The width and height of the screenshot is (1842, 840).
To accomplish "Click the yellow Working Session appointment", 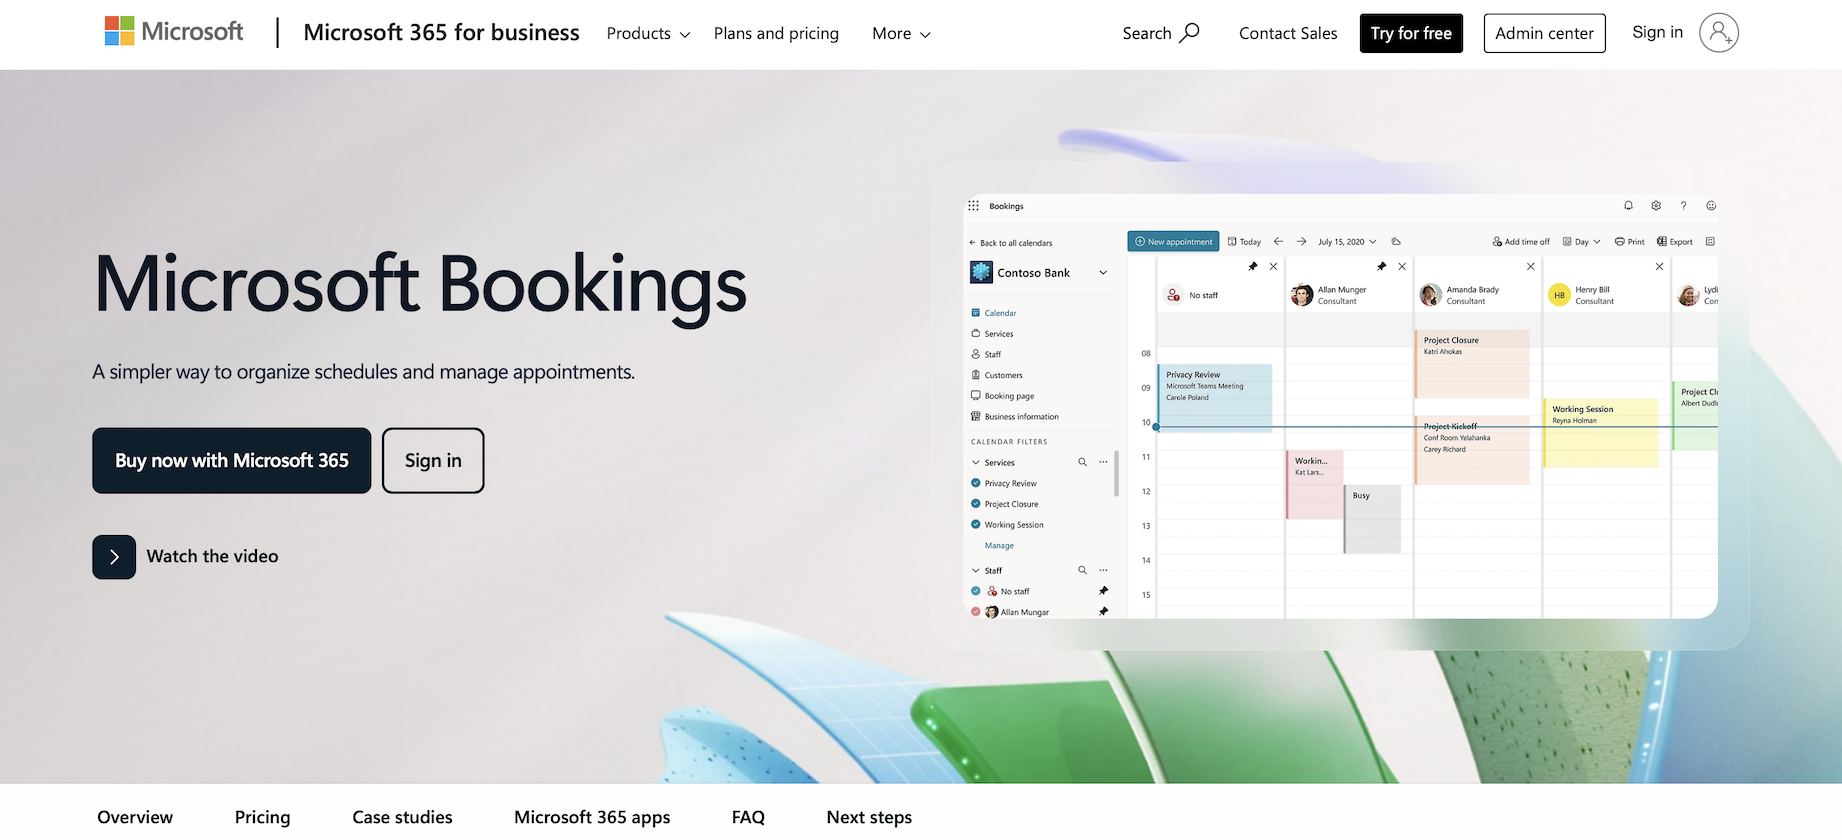I will pos(1601,434).
